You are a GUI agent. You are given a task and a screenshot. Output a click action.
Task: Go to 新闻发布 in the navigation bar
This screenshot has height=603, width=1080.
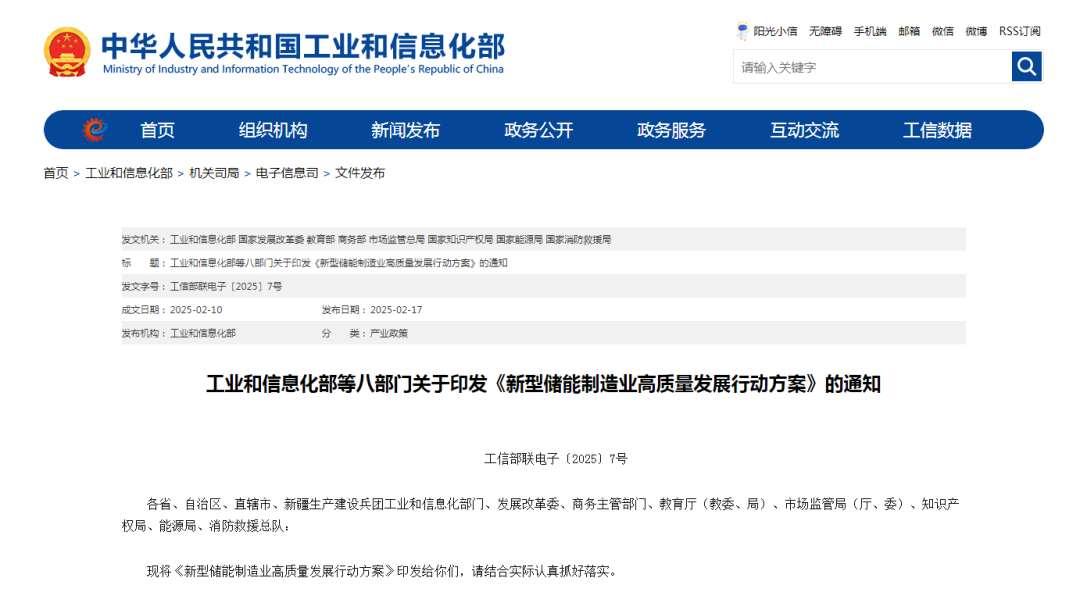click(x=406, y=130)
